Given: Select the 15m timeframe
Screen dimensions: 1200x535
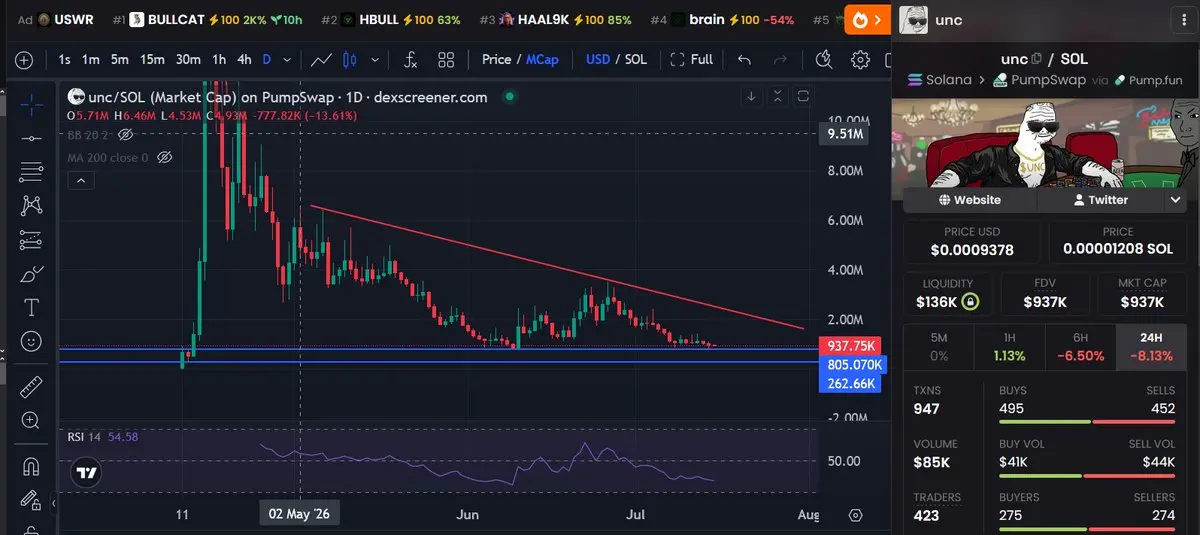Looking at the screenshot, I should [x=152, y=60].
